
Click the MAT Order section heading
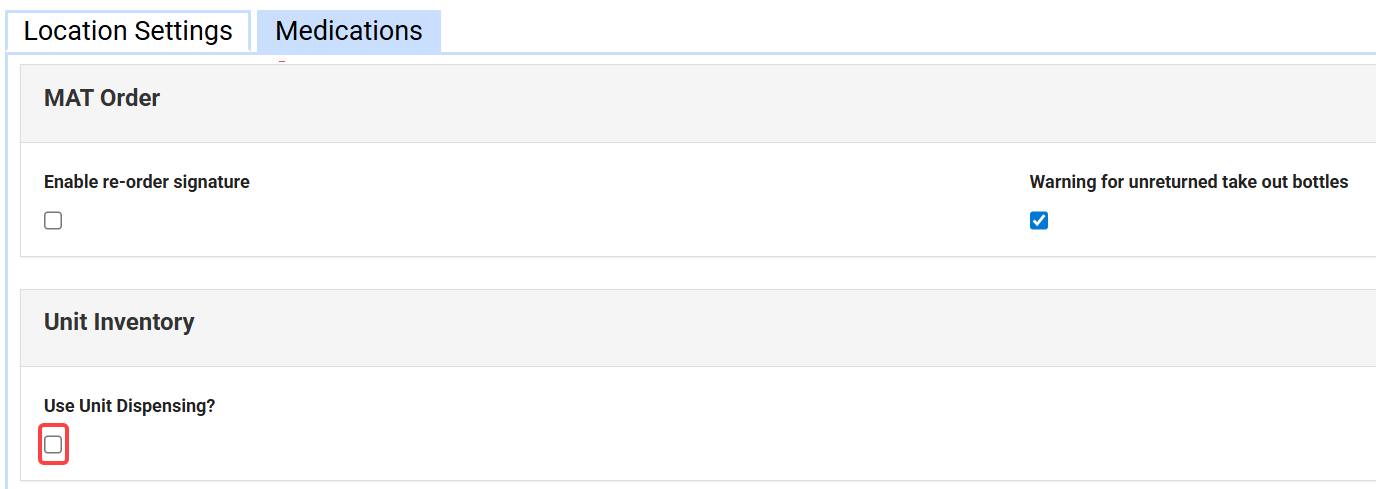tap(102, 98)
